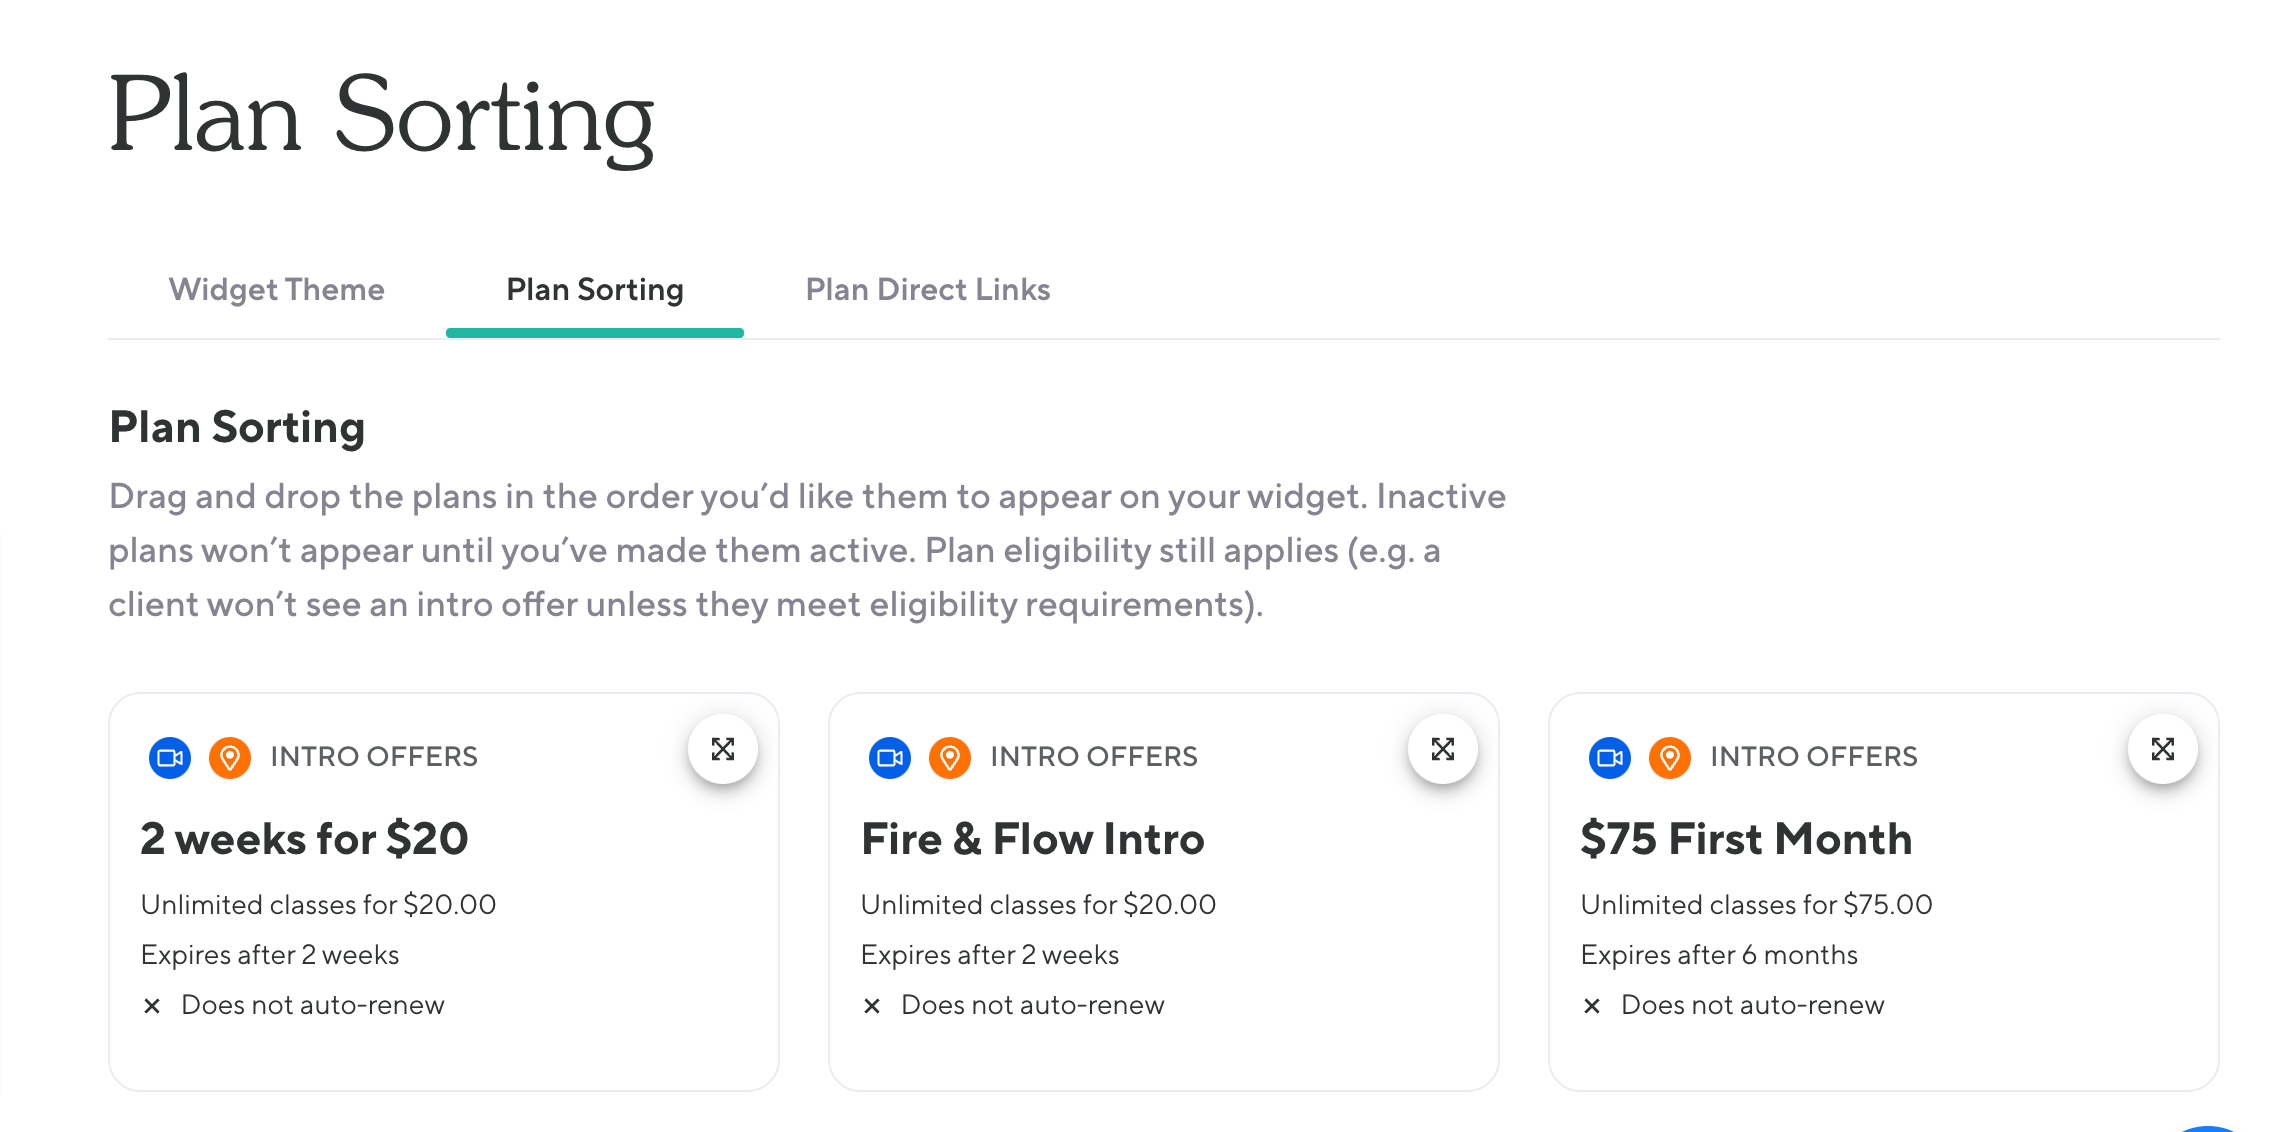2288x1132 pixels.
Task: Click blue video icon on $75 First Month card
Action: 1610,757
